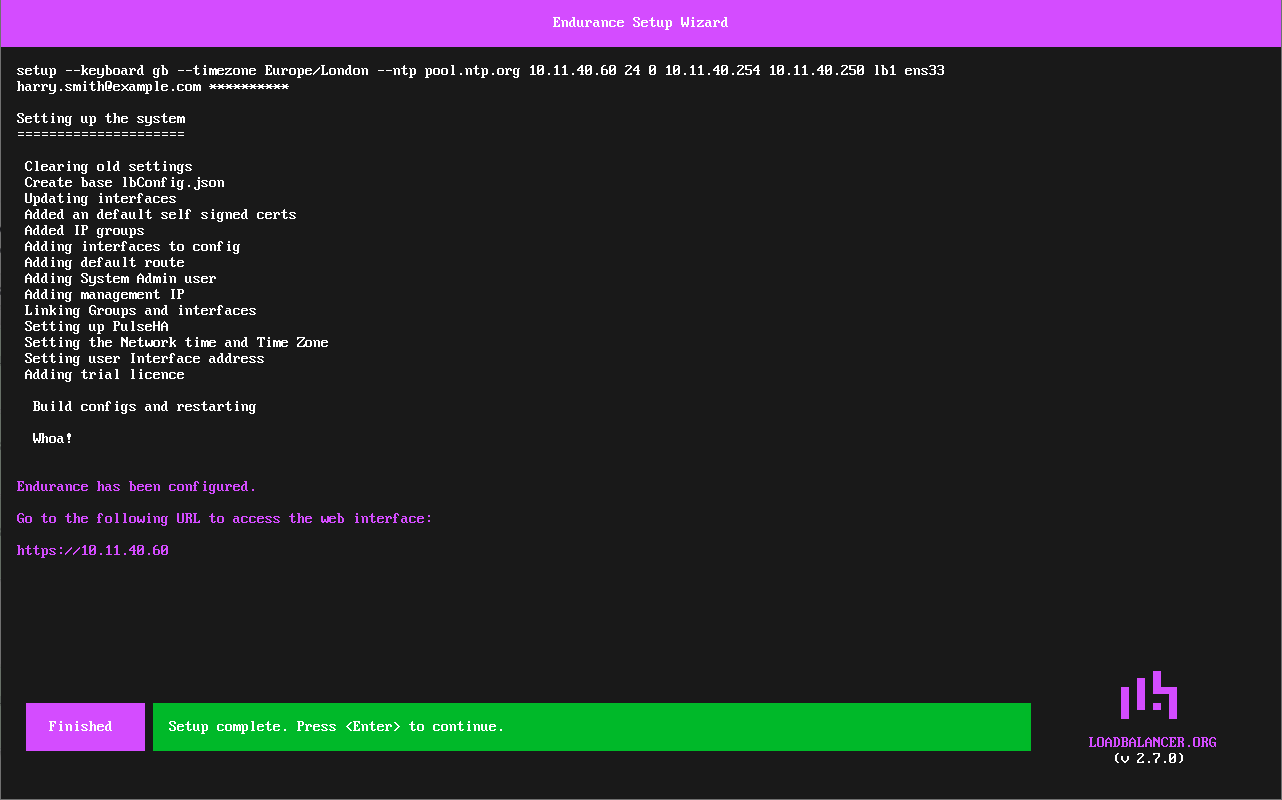Click 'Setting up PulseHA' log line
This screenshot has width=1282, height=800.
tap(97, 327)
